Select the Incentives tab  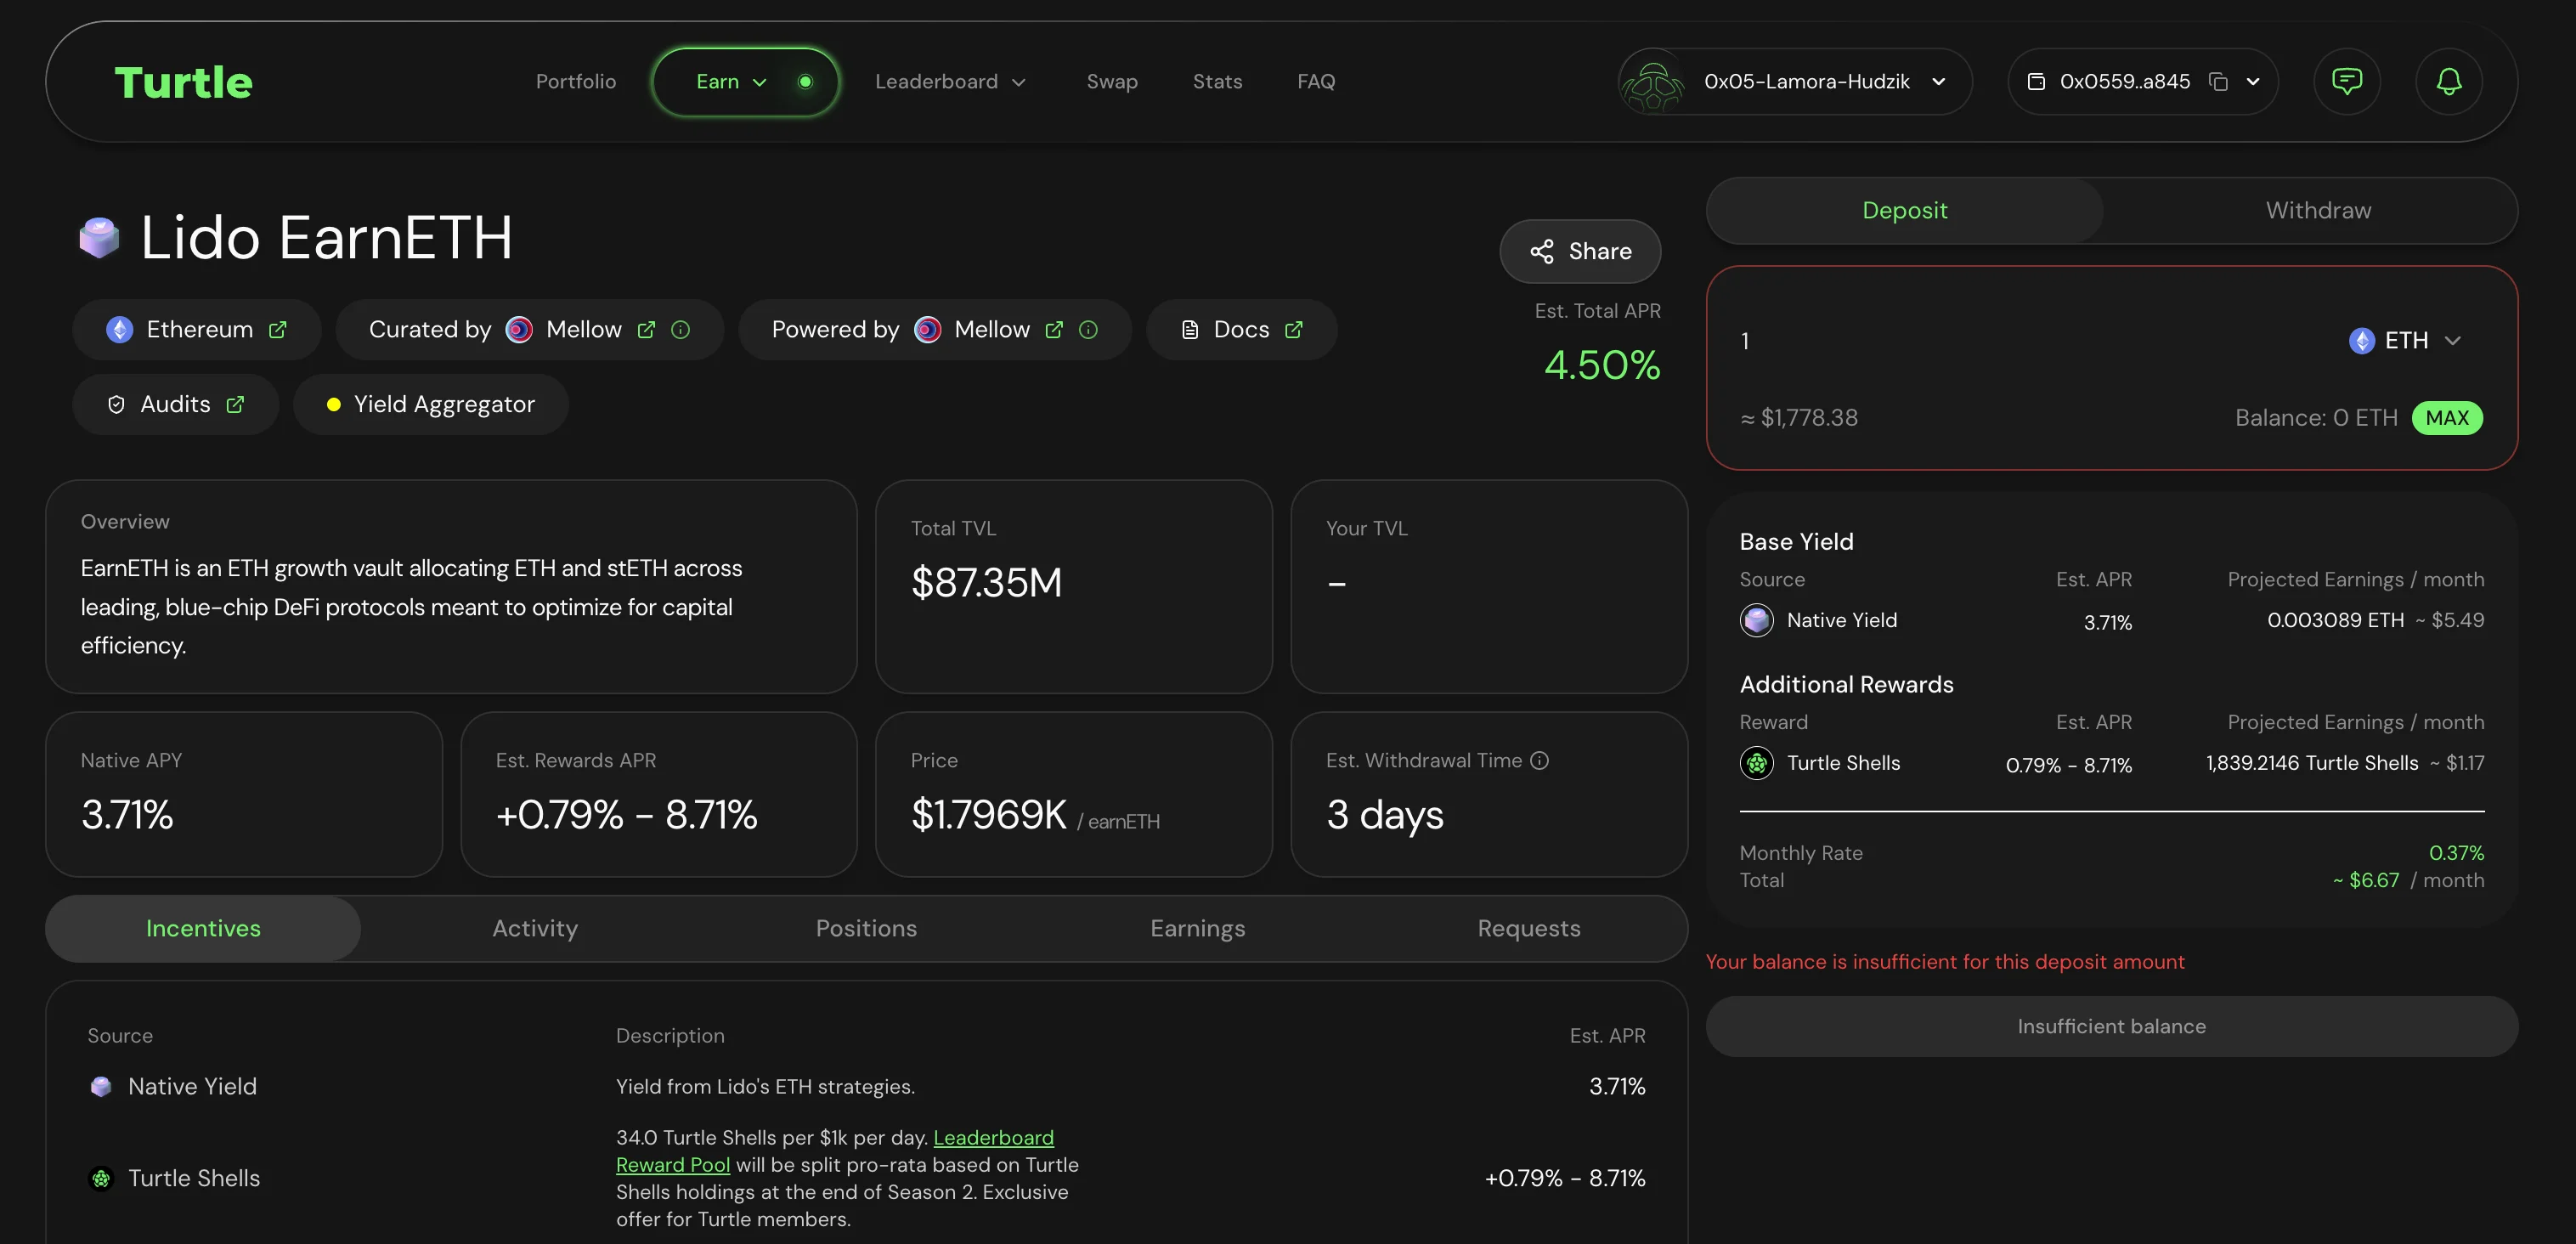pos(203,929)
